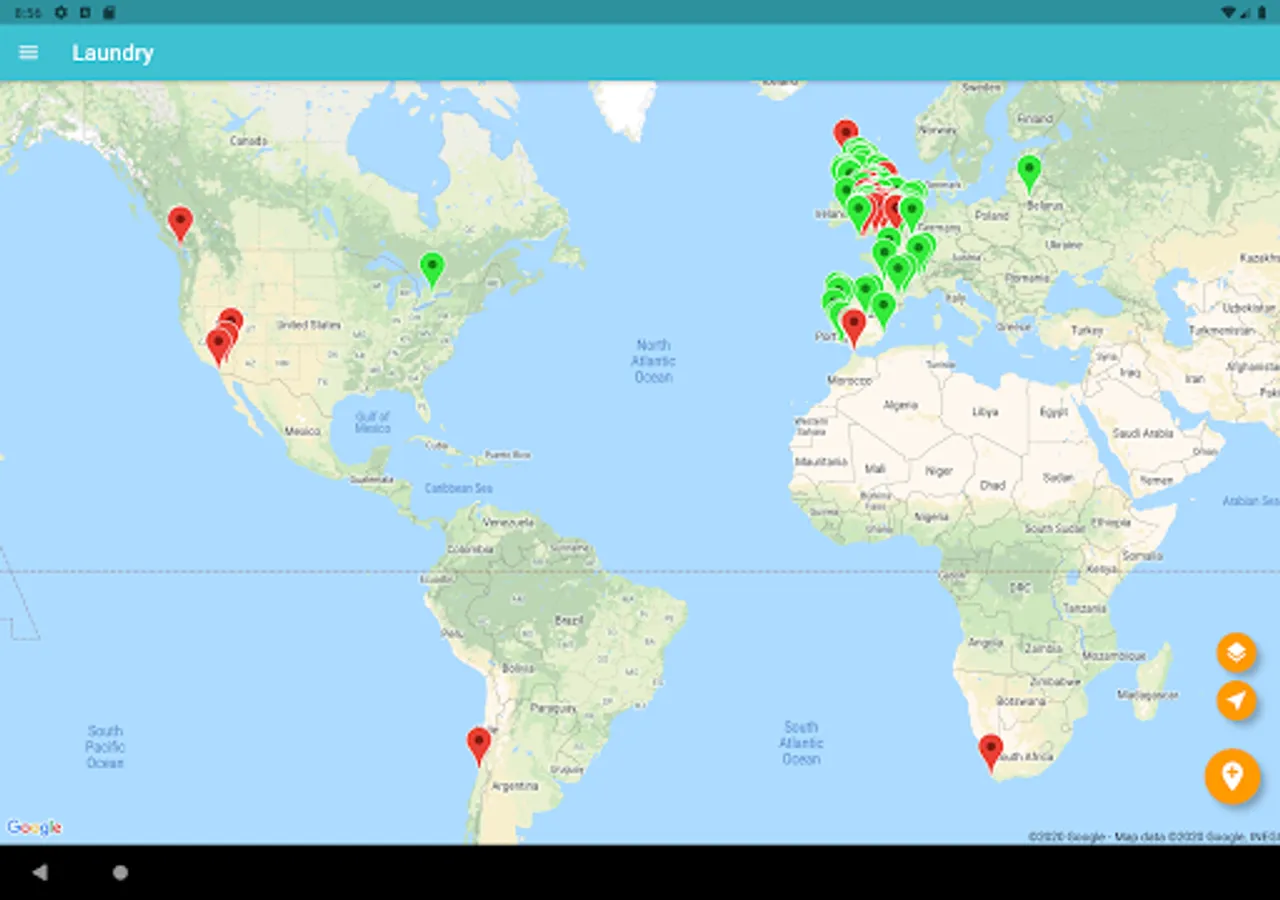Click the South Atlantic Ocean label

(x=801, y=743)
